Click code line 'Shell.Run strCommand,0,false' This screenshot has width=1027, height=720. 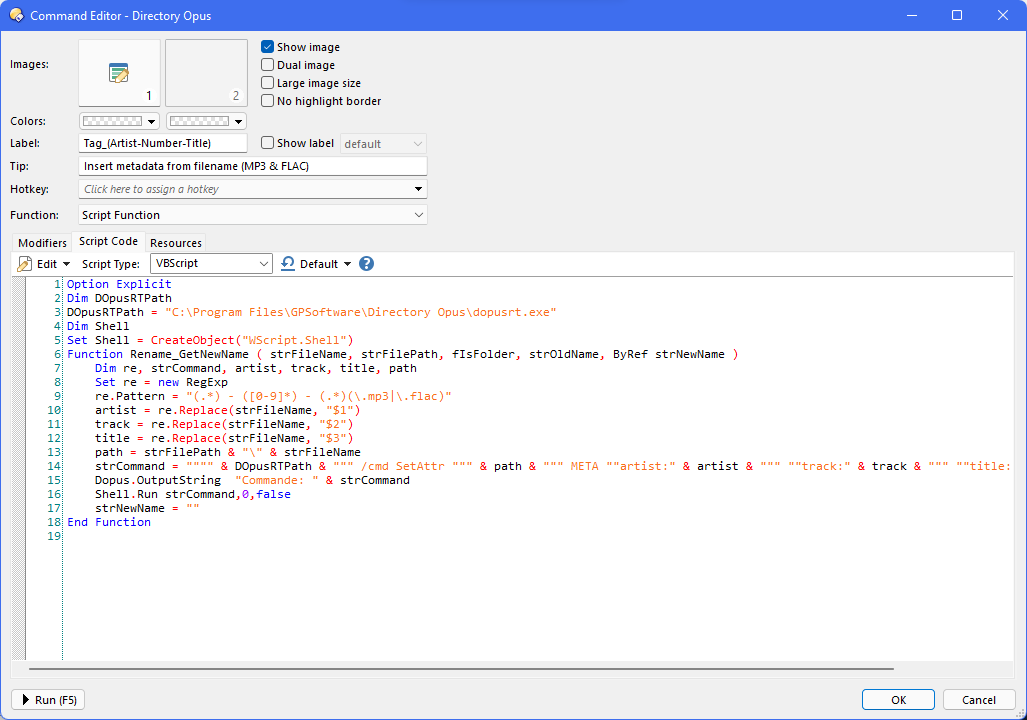click(x=193, y=494)
